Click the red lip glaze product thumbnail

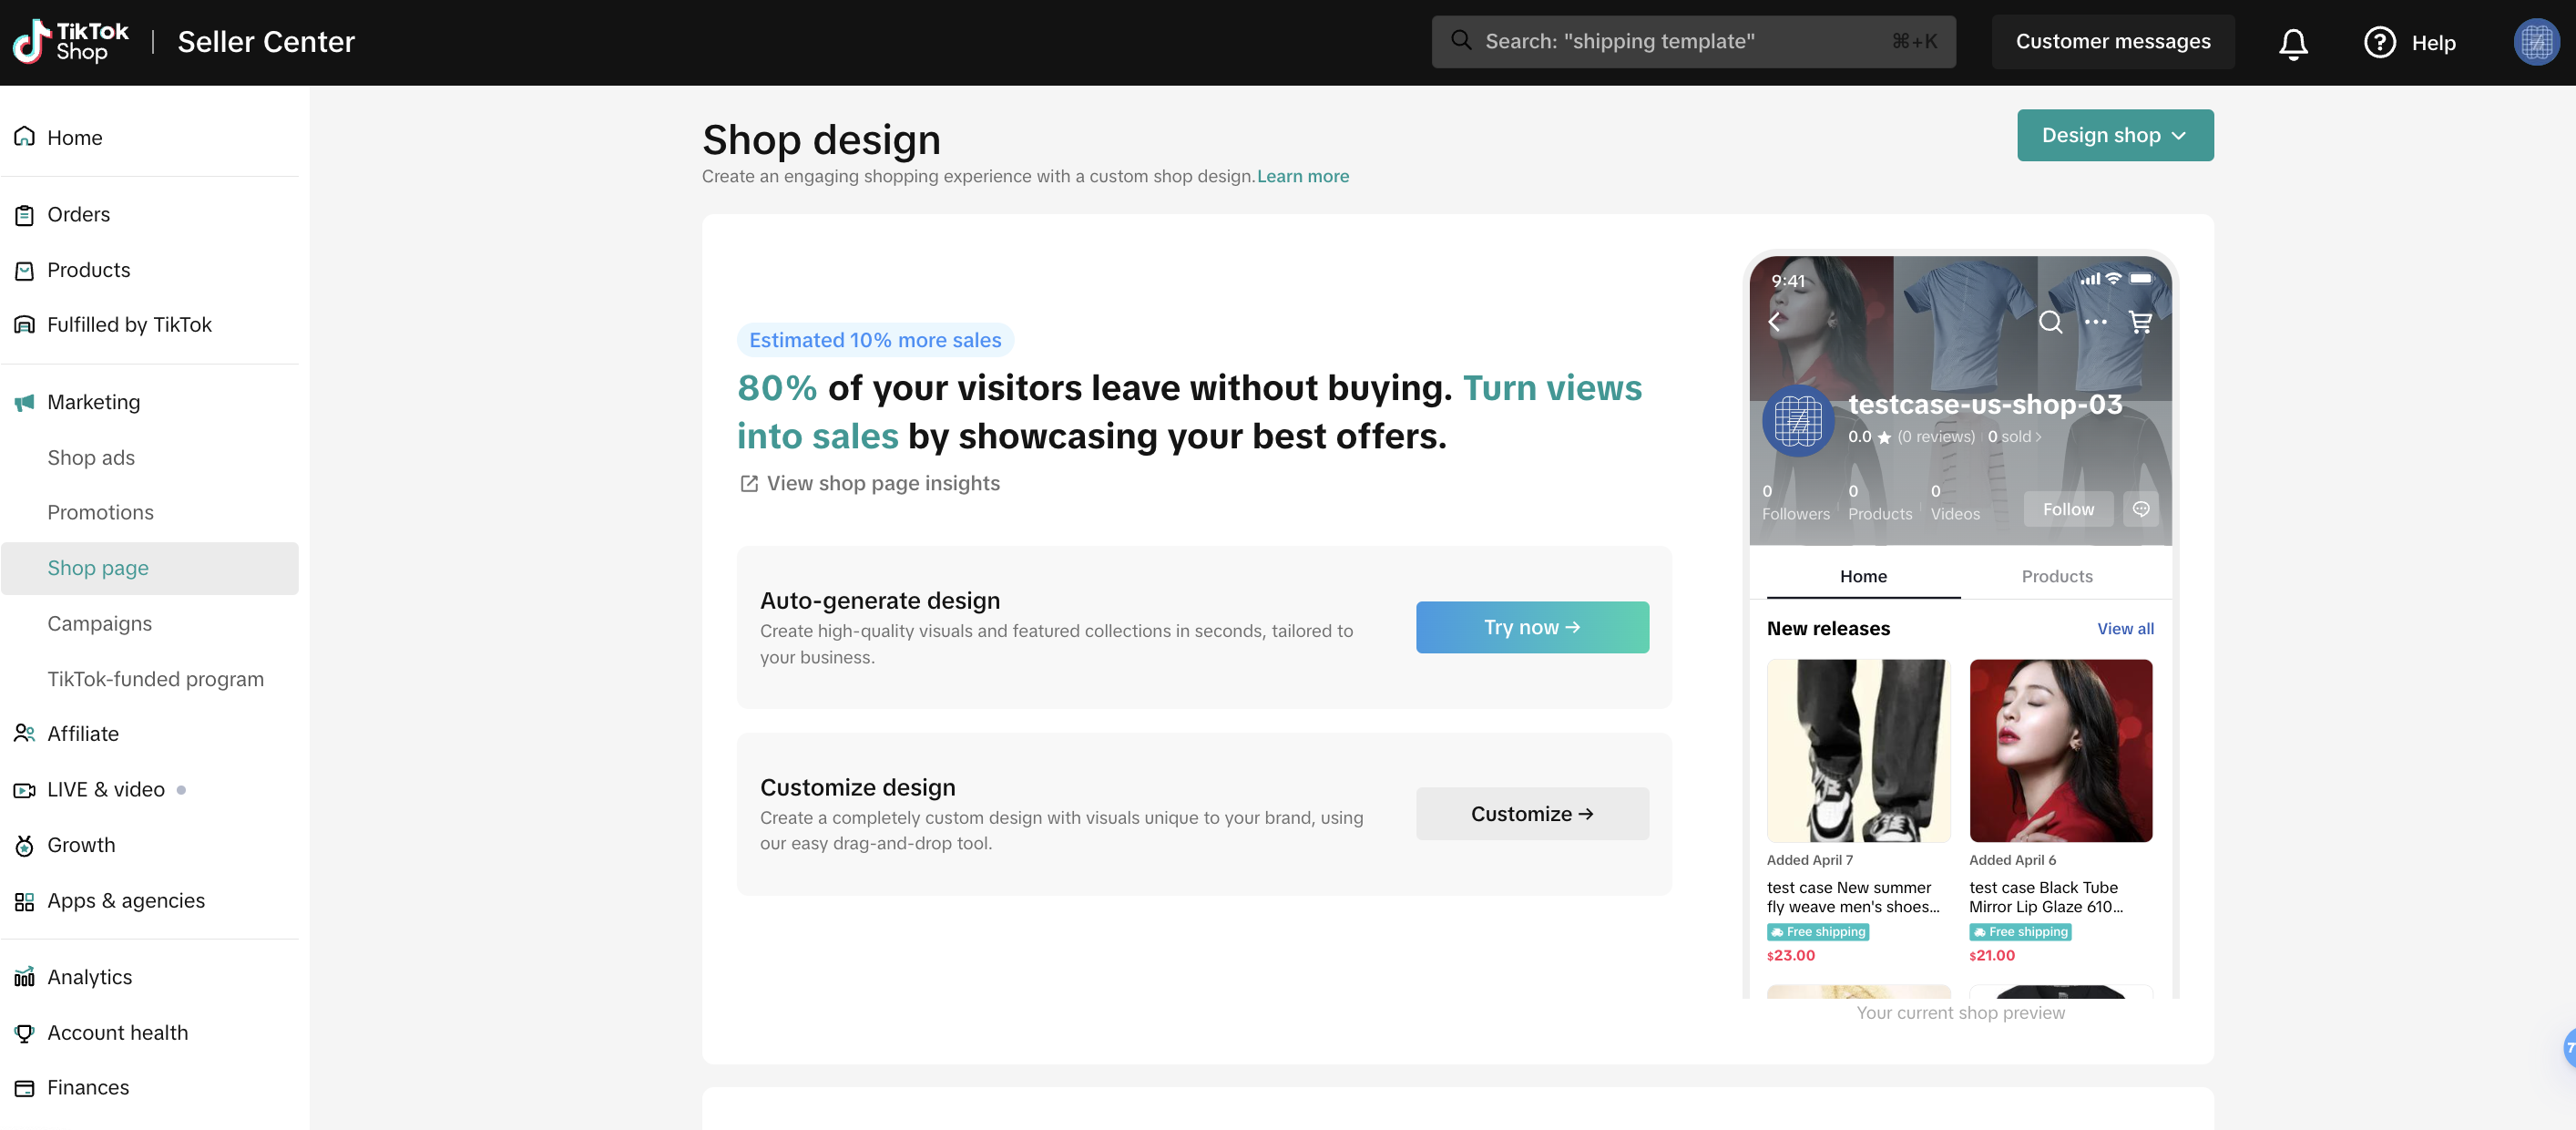pos(2060,751)
